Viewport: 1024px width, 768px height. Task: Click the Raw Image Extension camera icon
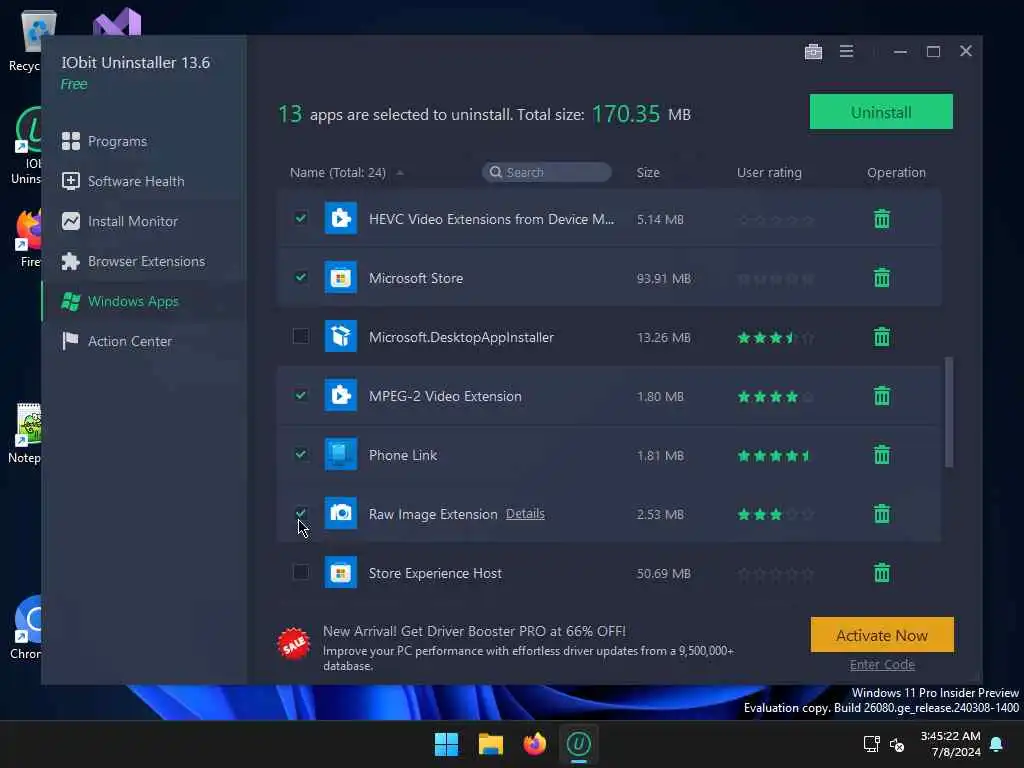[341, 513]
